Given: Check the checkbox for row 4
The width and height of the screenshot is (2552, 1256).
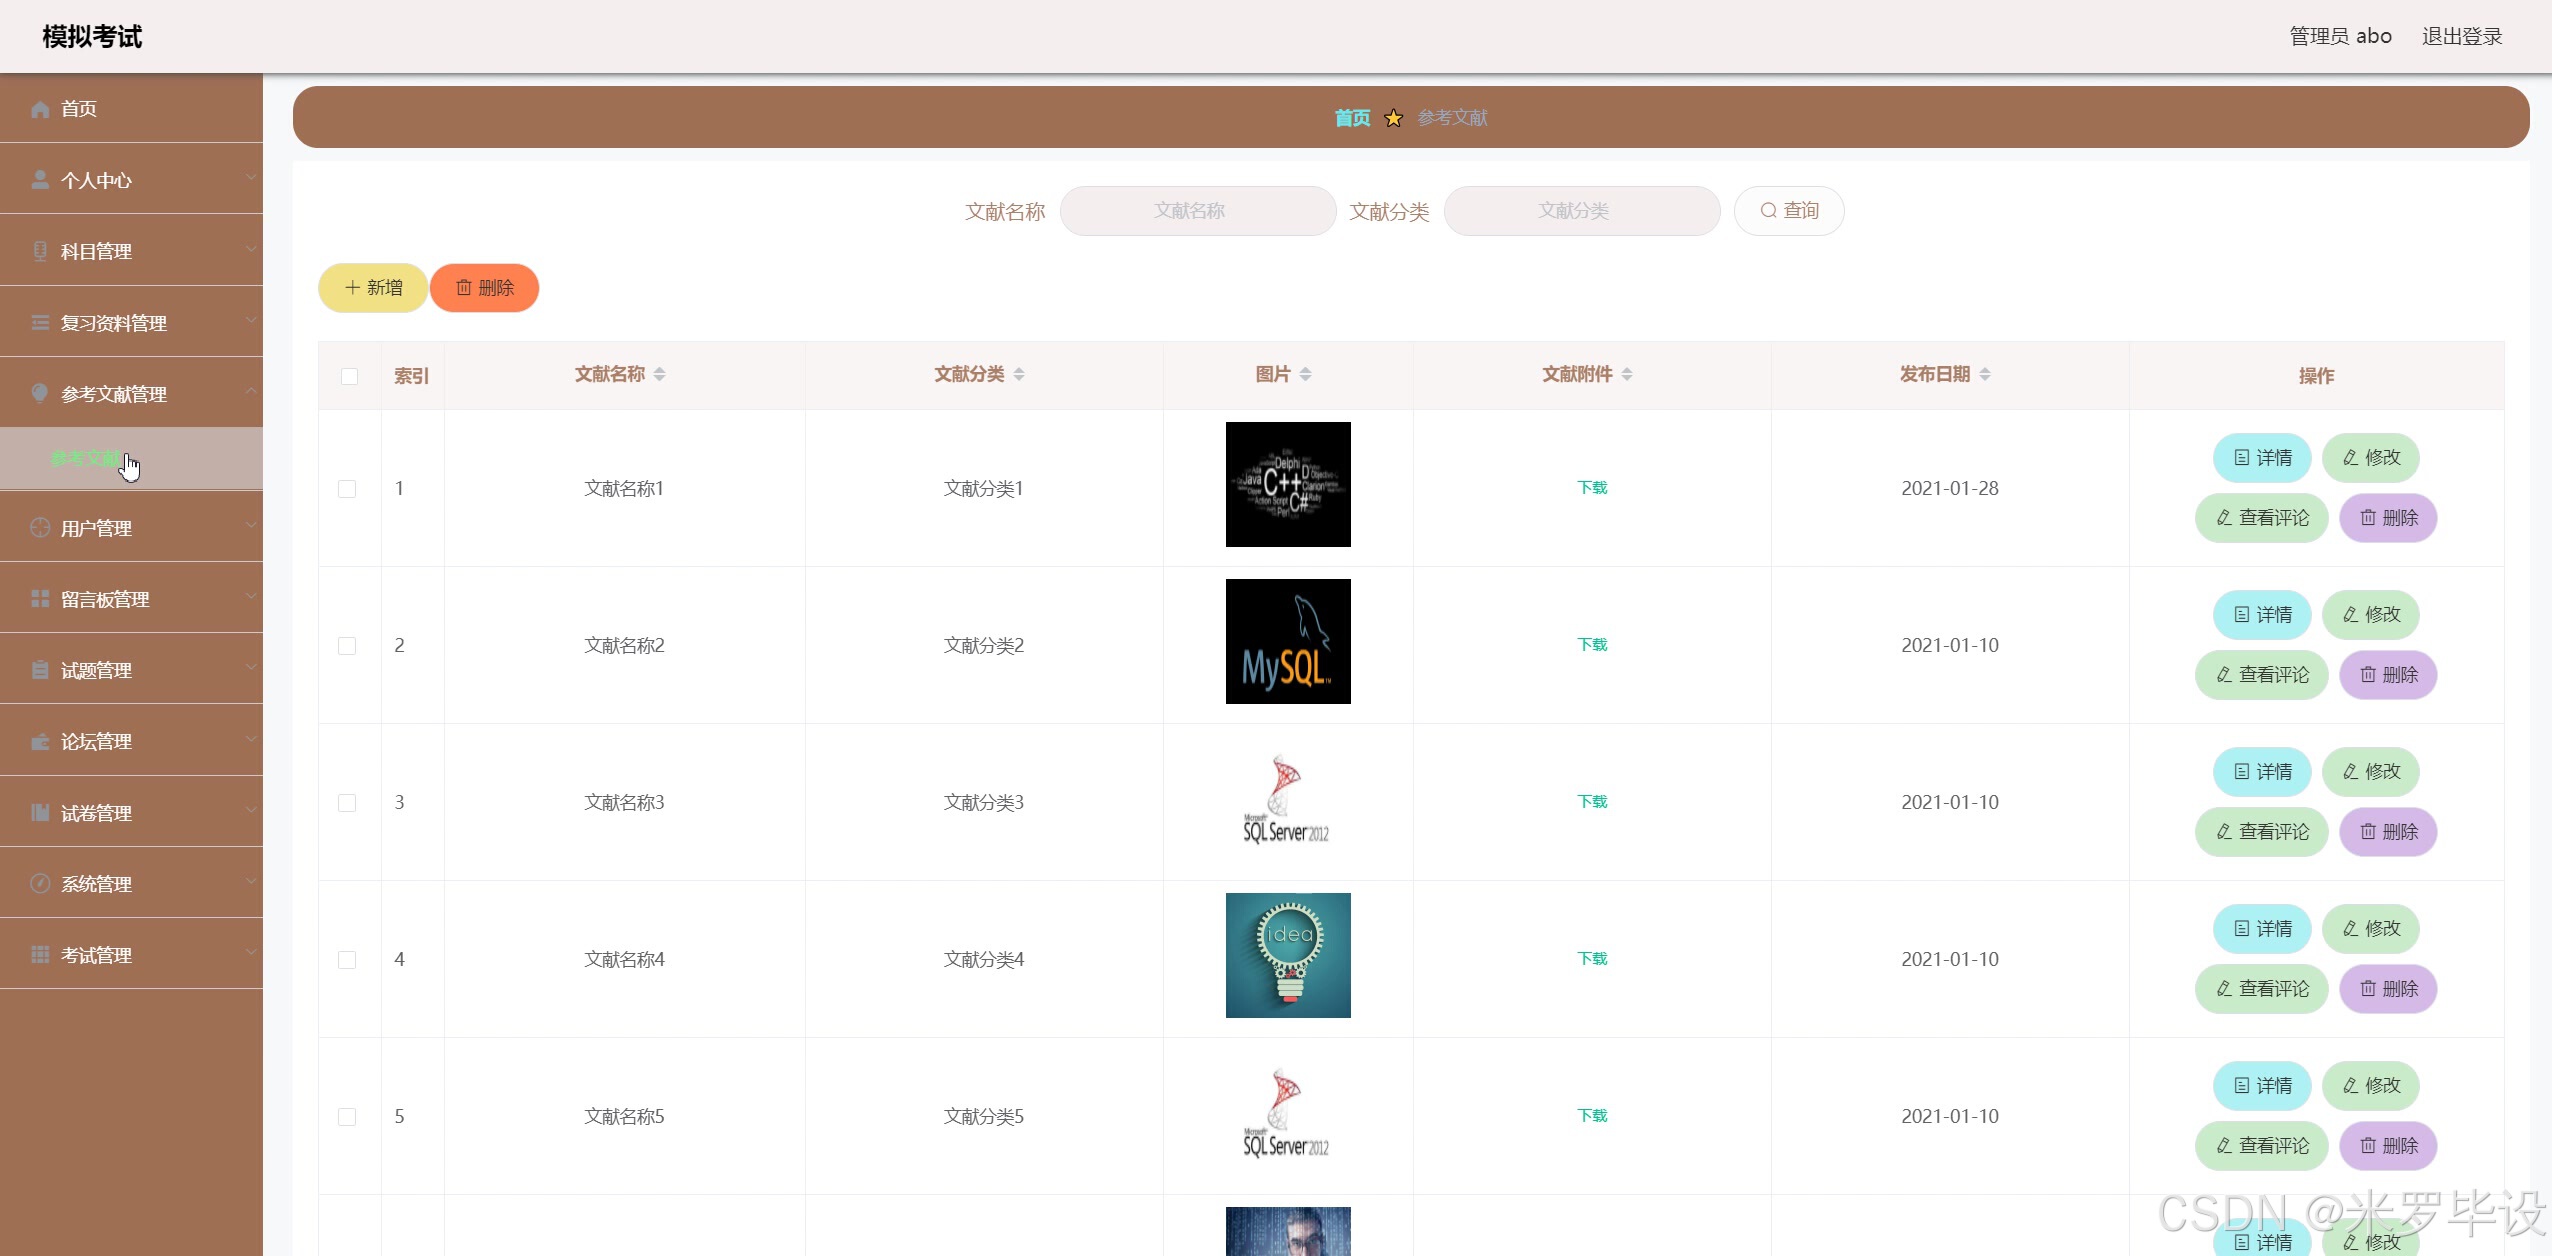Looking at the screenshot, I should pyautogui.click(x=347, y=960).
